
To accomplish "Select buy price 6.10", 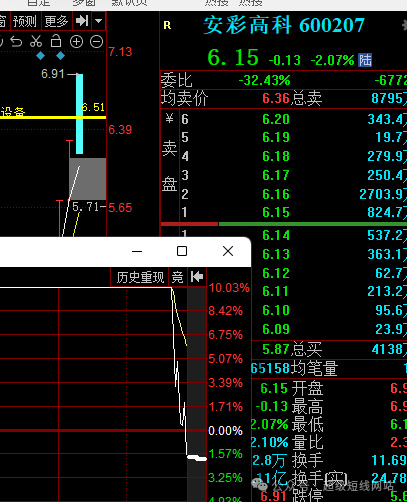I will [x=276, y=310].
